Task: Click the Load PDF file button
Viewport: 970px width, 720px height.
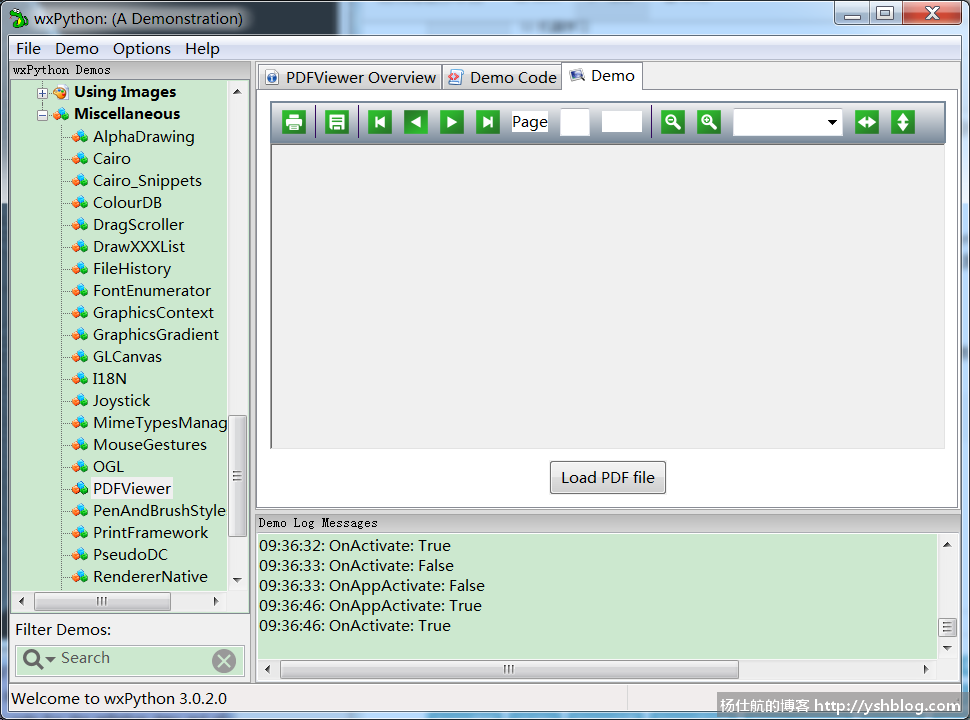Action: coord(607,478)
